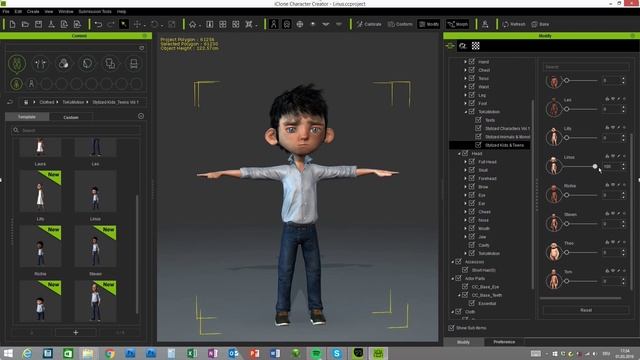
Task: Activate the Select arrow tool
Action: [124, 24]
